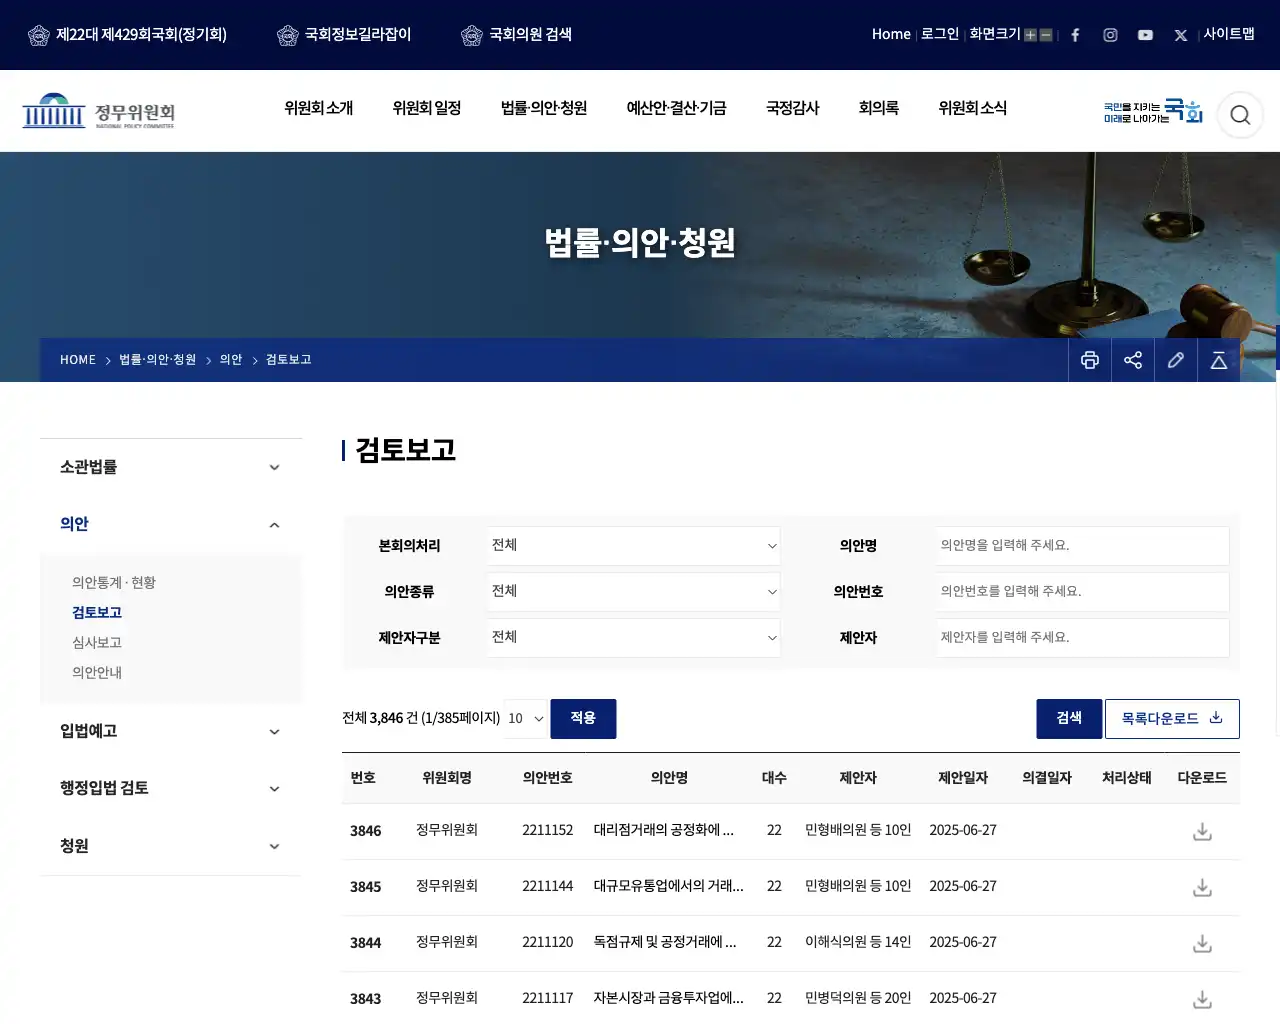Screen dimensions: 1280x1024
Task: Expand the 입법예고 sidebar section
Action: coord(171,731)
